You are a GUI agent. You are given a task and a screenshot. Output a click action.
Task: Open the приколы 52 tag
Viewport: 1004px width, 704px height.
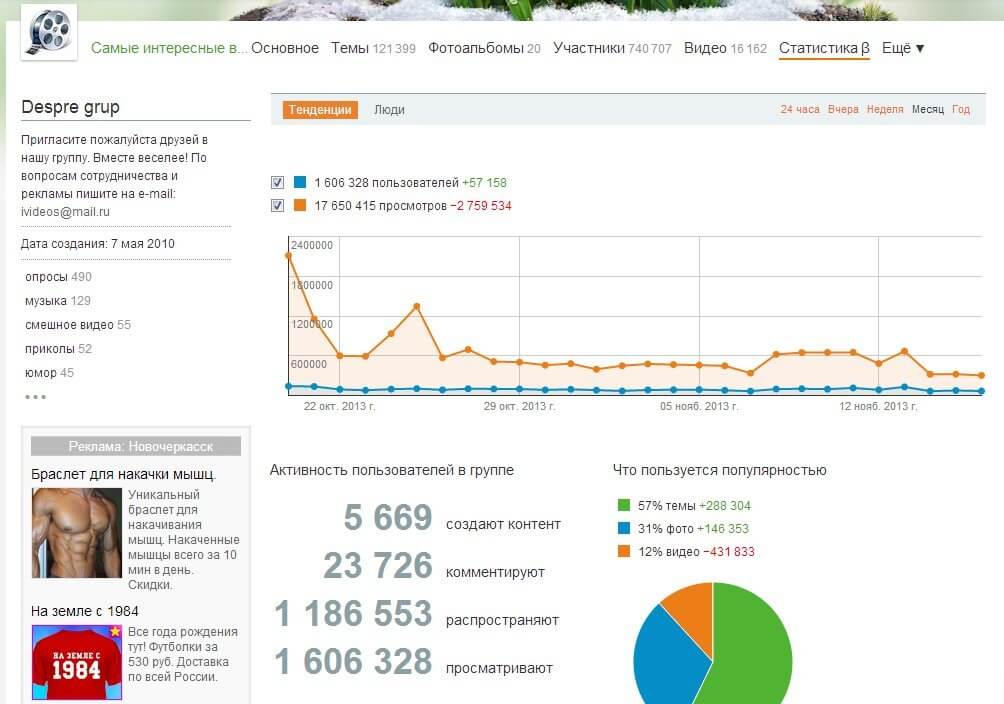58,348
